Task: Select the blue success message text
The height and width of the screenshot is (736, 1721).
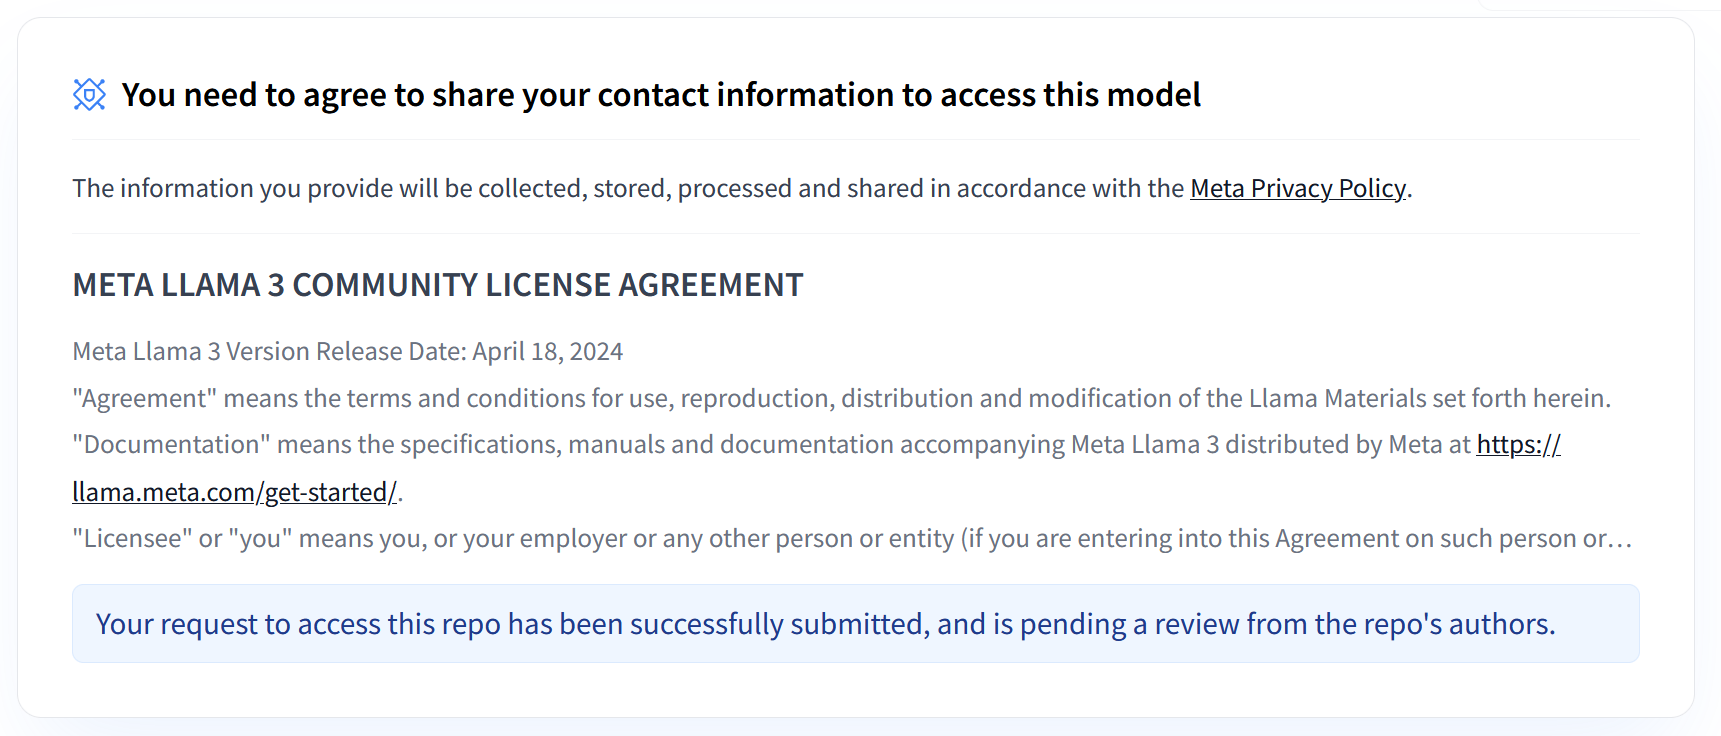Action: click(x=825, y=623)
